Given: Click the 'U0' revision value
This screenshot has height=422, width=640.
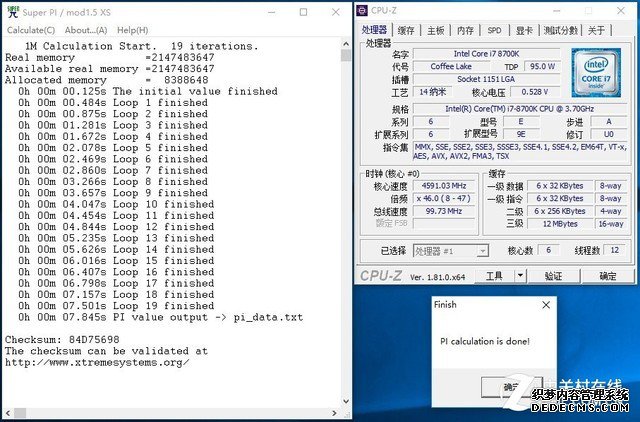Looking at the screenshot, I should pyautogui.click(x=609, y=134).
